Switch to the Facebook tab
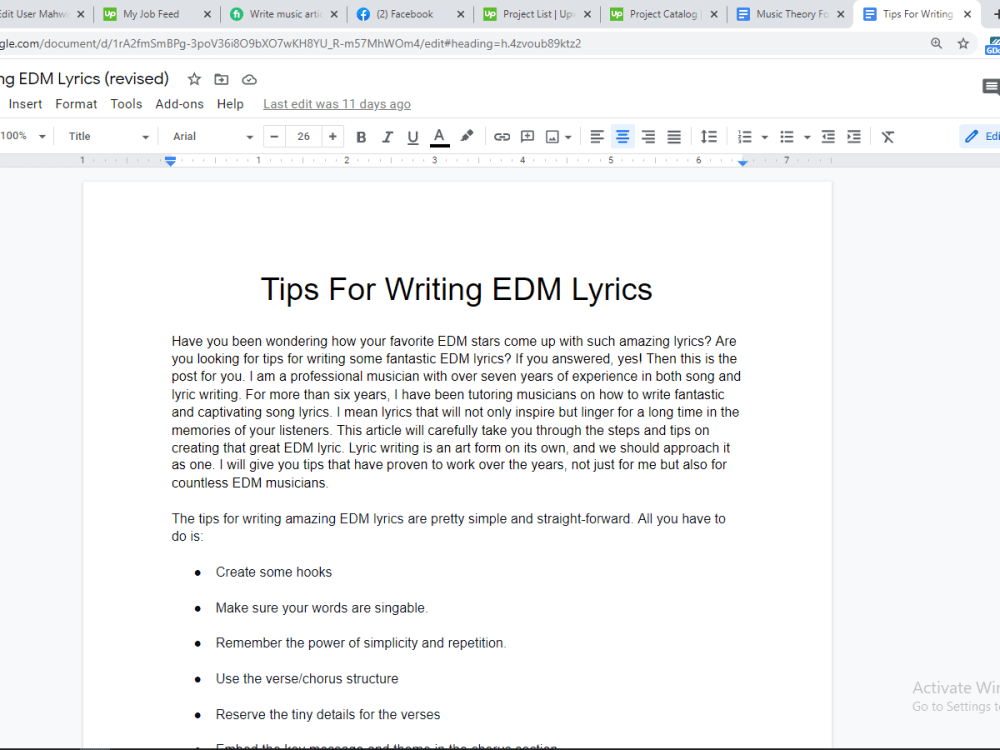1000x750 pixels. tap(404, 14)
